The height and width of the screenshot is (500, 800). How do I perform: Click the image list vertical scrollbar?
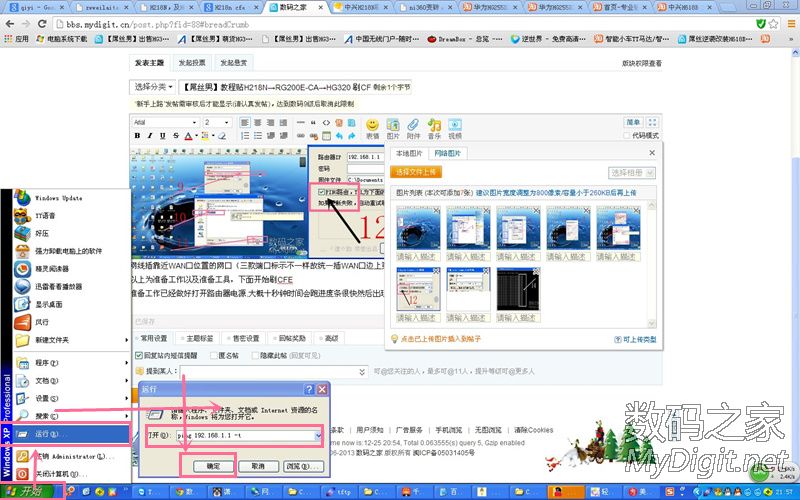pos(652,264)
